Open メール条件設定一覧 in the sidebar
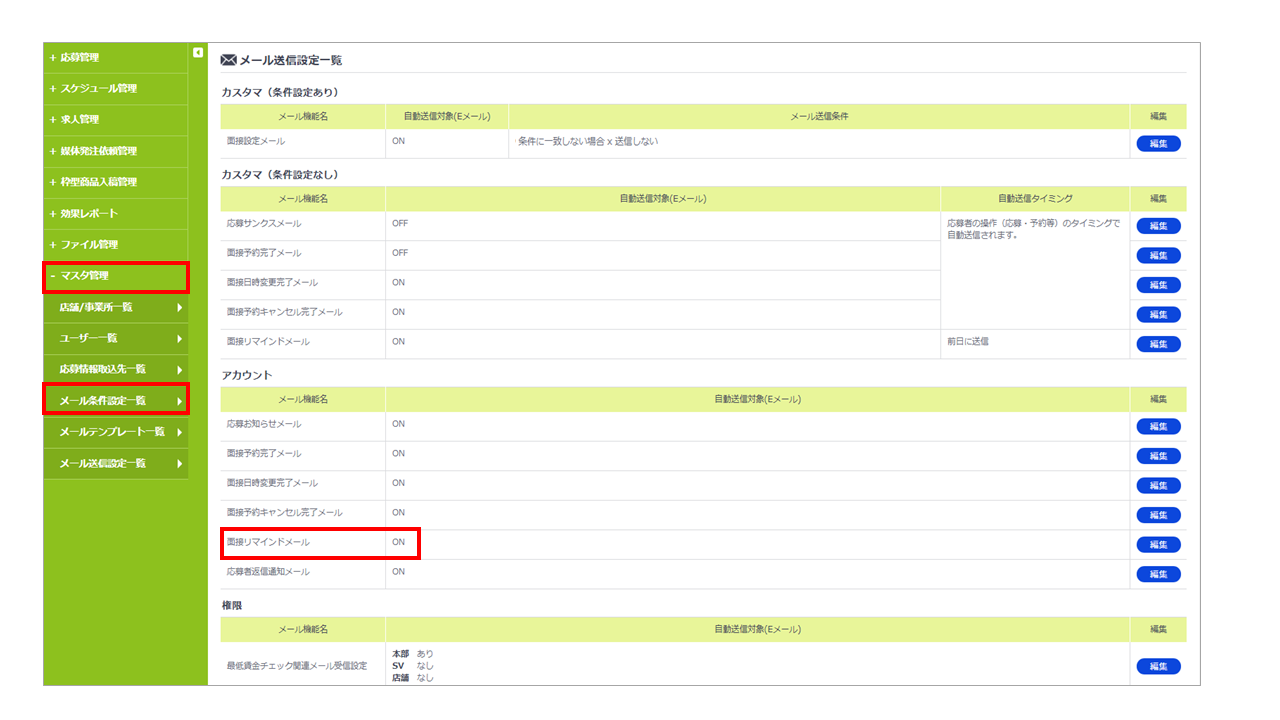 click(115, 401)
